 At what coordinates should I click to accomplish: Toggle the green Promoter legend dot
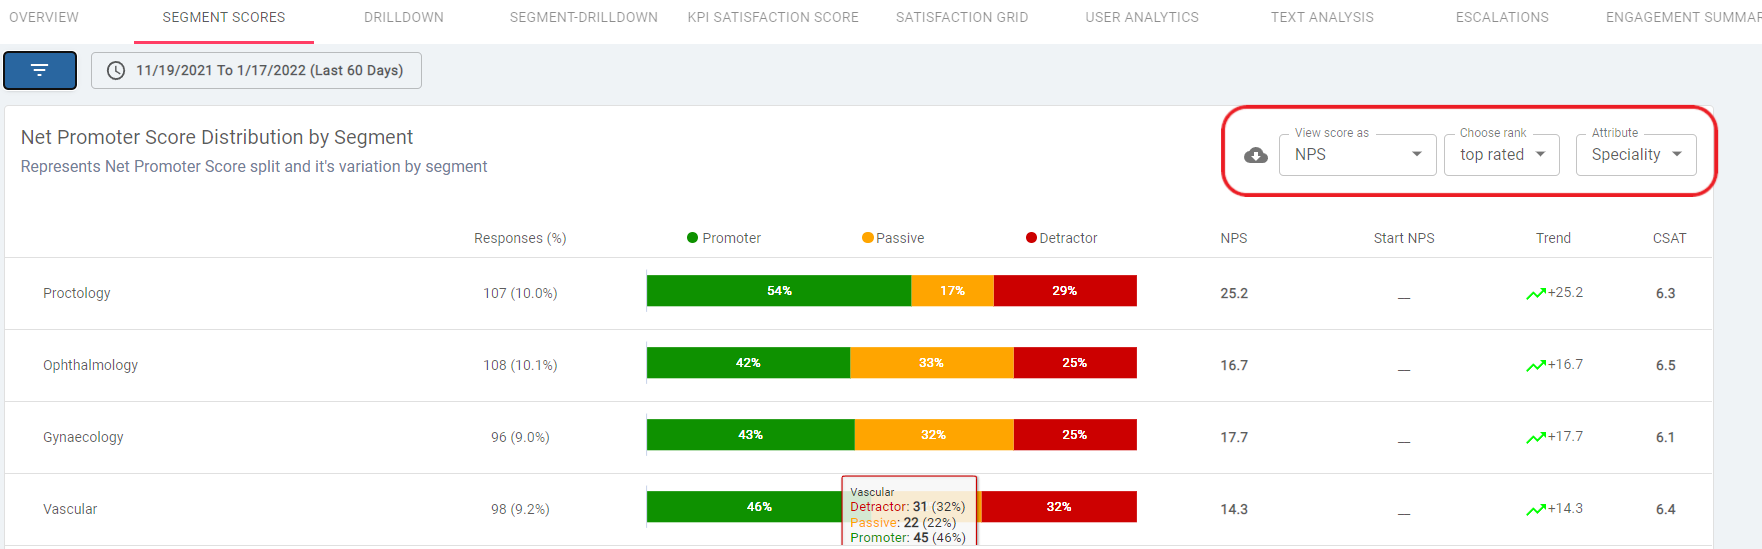pyautogui.click(x=692, y=238)
